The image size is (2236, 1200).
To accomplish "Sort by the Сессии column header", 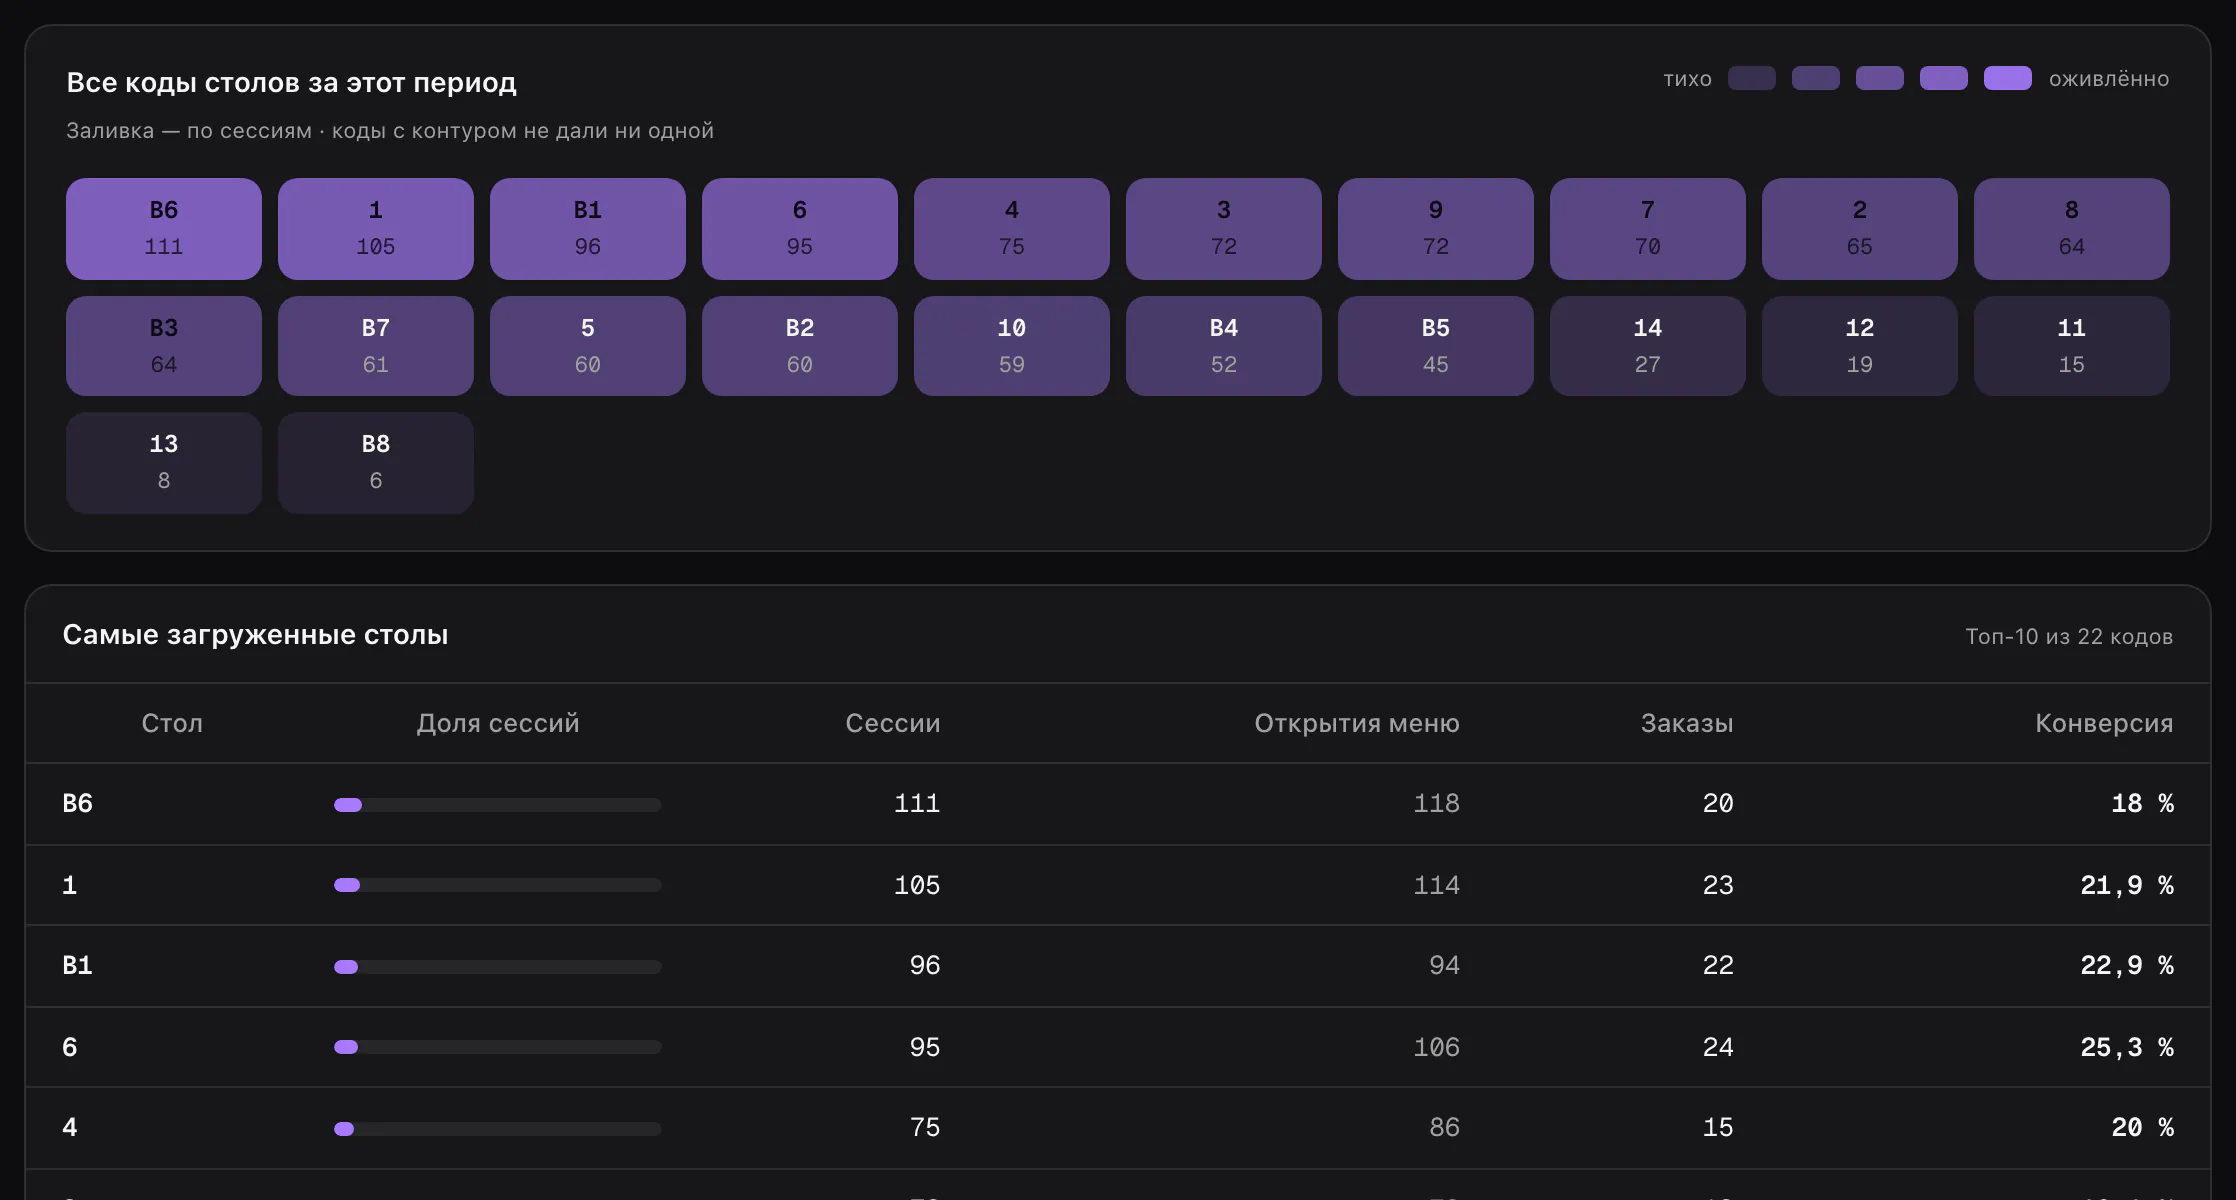I will point(893,723).
